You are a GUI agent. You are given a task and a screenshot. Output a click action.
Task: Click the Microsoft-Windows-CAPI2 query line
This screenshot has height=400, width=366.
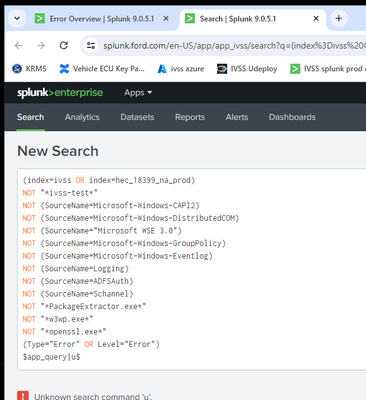111,205
